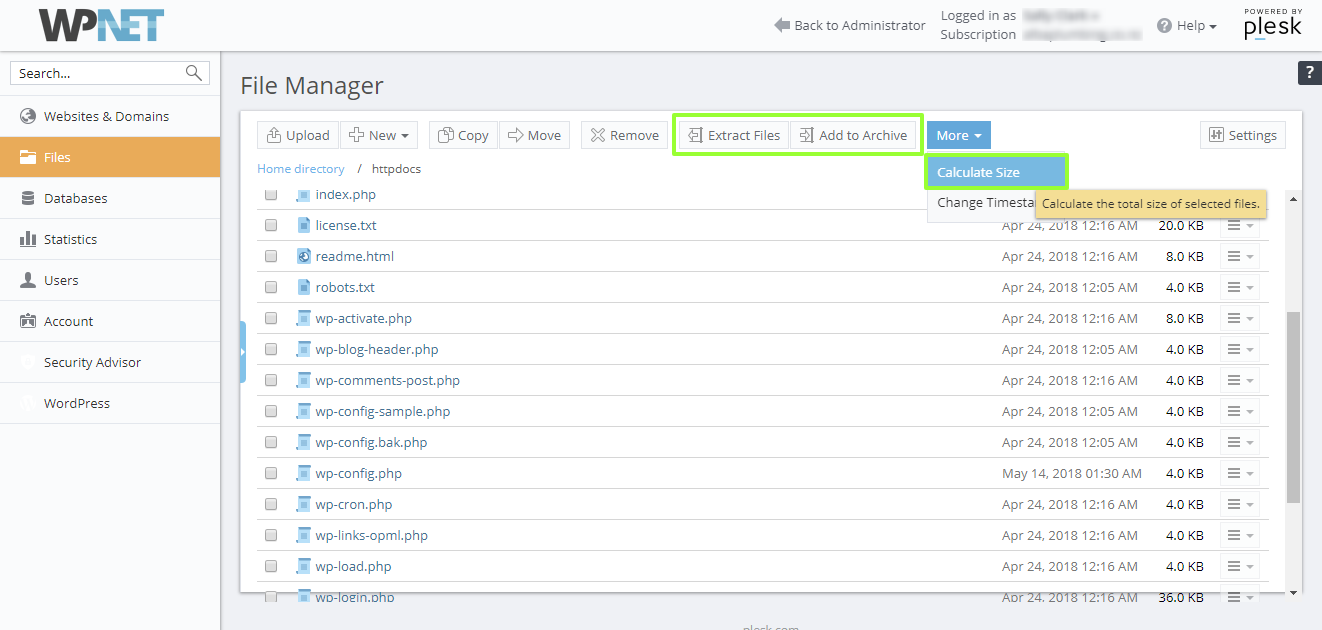Click the Add to Archive toolbar icon
Screen dimensions: 1322x630
click(807, 135)
